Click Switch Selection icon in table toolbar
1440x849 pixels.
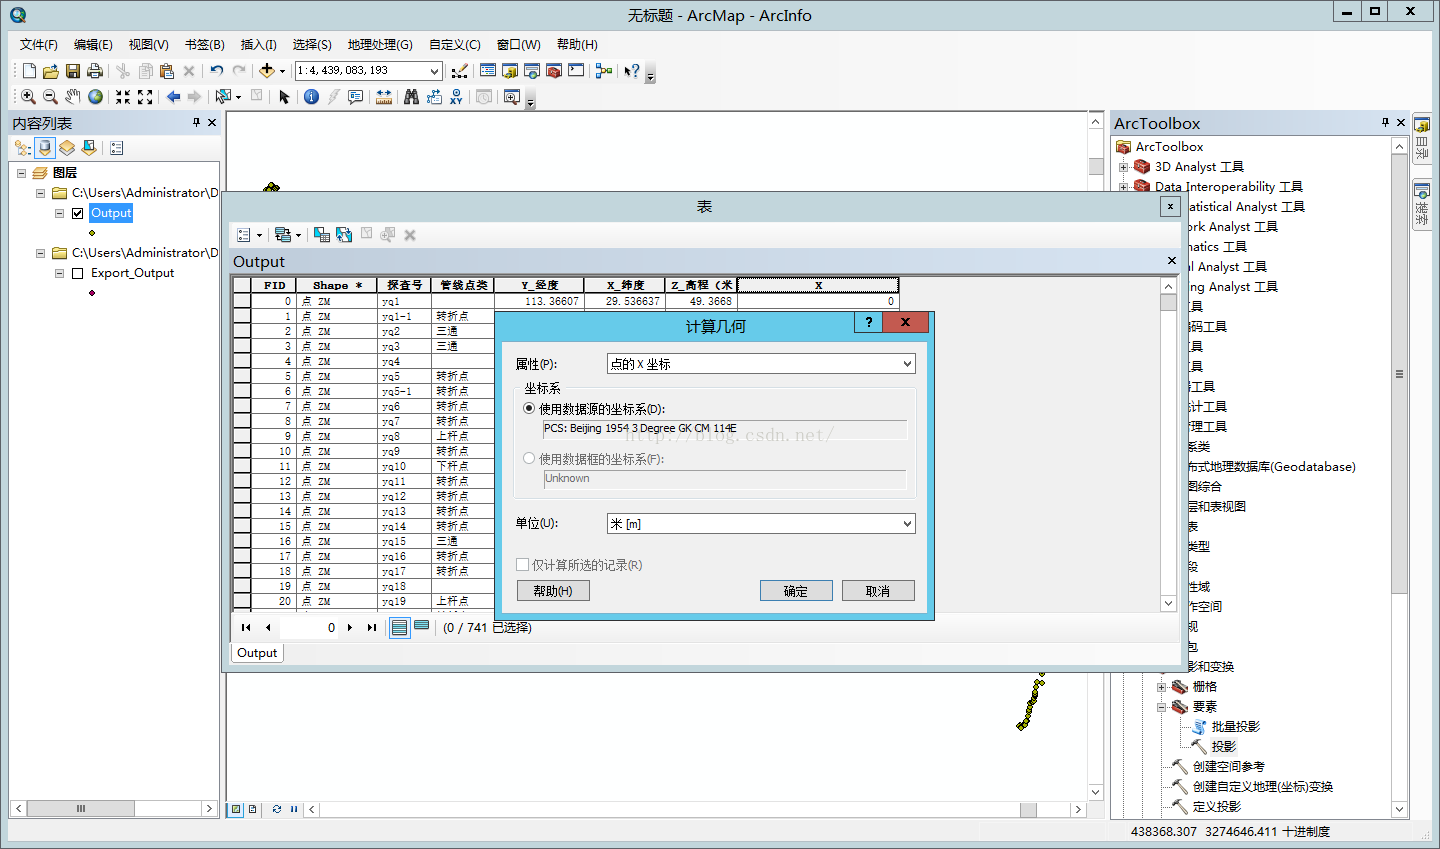[344, 235]
